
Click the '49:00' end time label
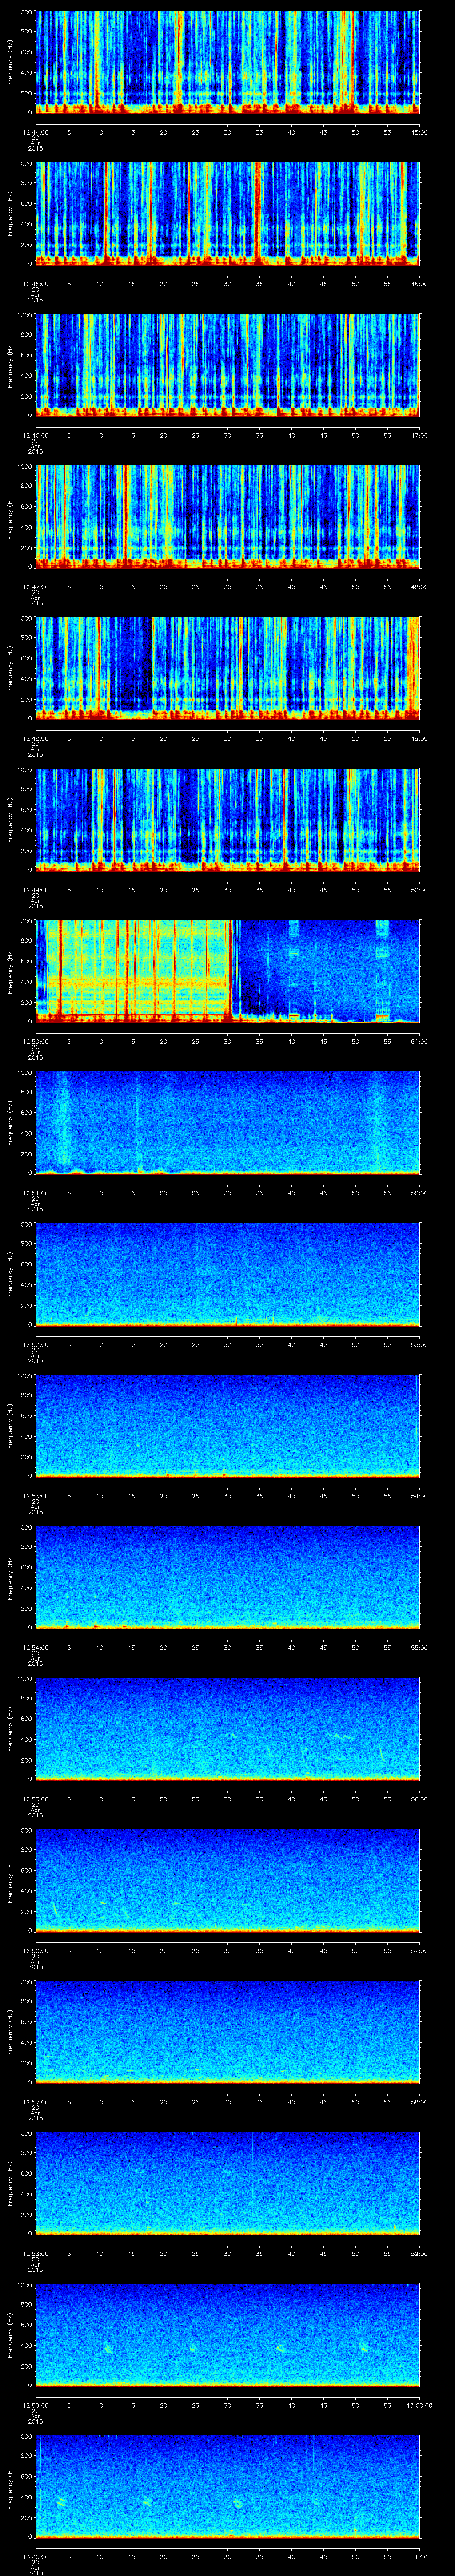point(420,738)
